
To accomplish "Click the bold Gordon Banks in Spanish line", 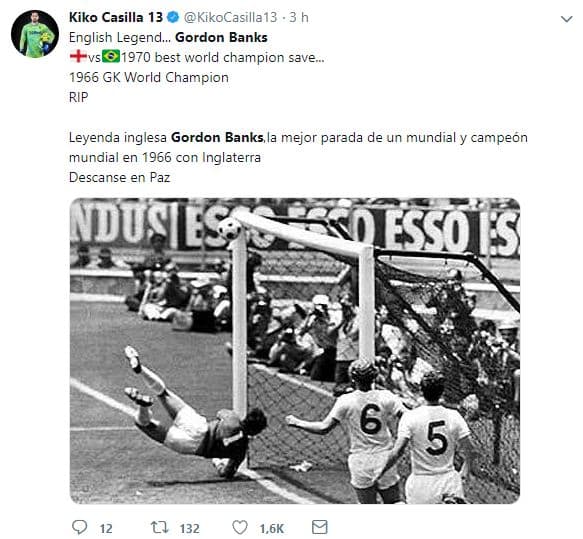I will [217, 138].
